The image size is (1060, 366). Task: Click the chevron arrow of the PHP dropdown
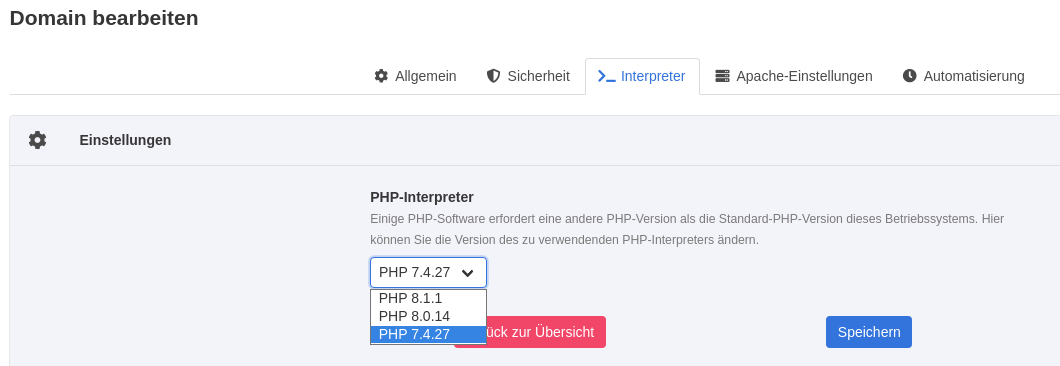click(467, 273)
